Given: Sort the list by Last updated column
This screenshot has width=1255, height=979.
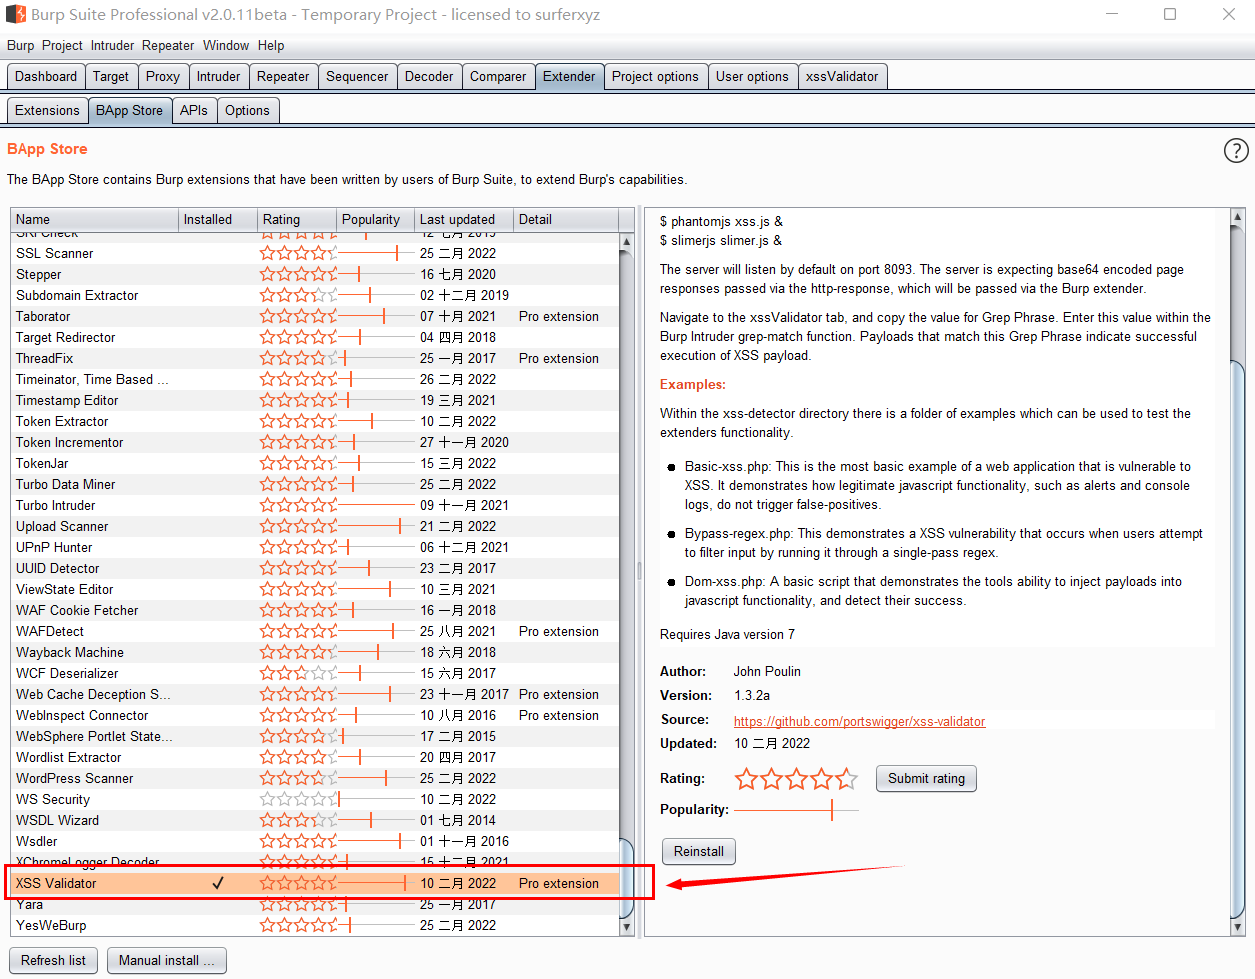Looking at the screenshot, I should coord(463,219).
